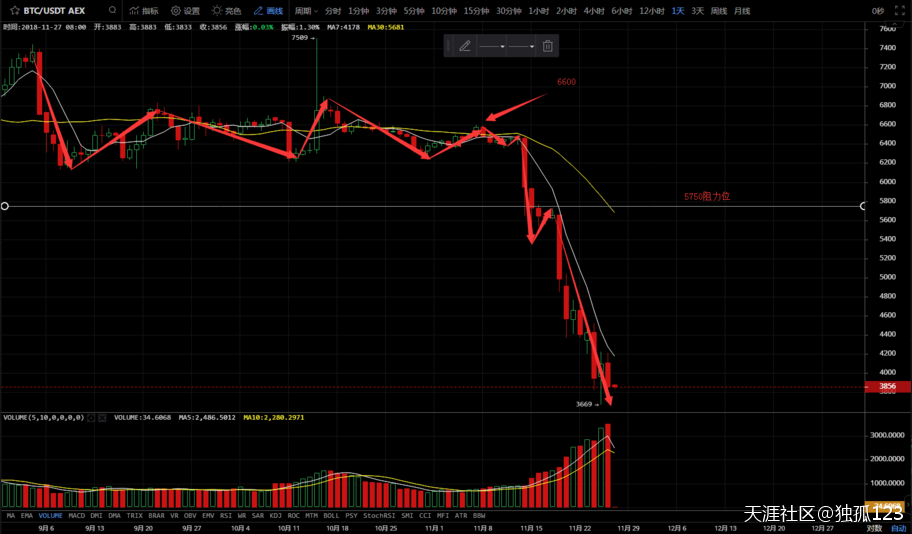This screenshot has height=534, width=912.
Task: Switch indicator to CCI
Action: pyautogui.click(x=425, y=515)
